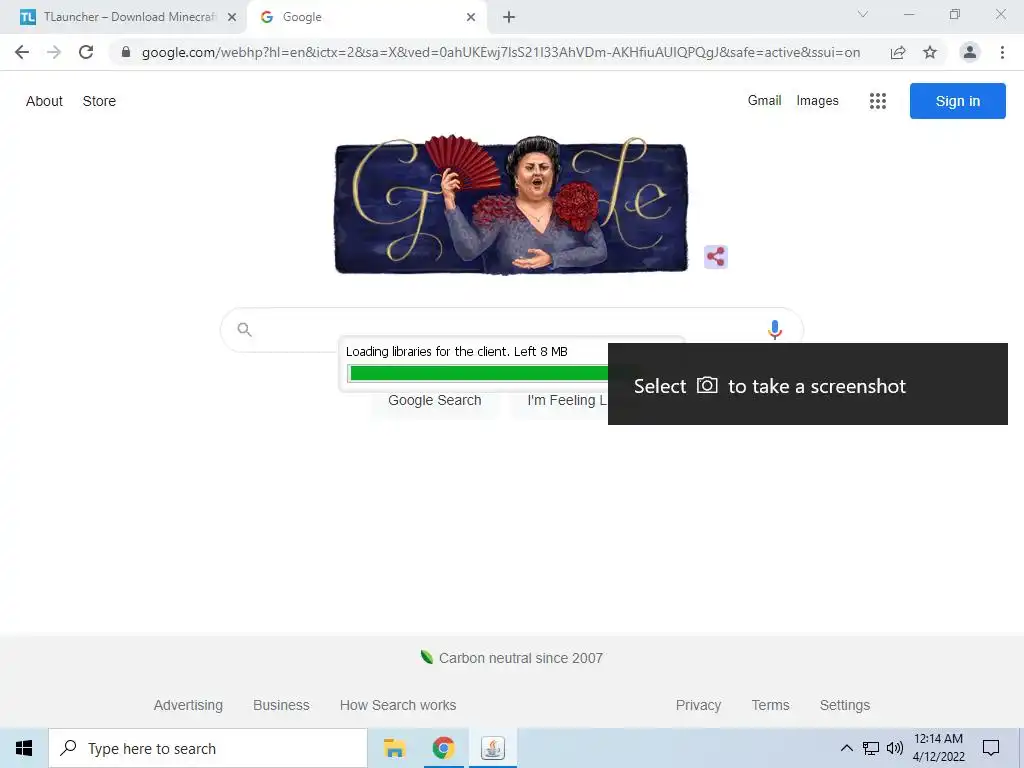The image size is (1024, 768).
Task: View site info via padlock icon
Action: click(126, 52)
